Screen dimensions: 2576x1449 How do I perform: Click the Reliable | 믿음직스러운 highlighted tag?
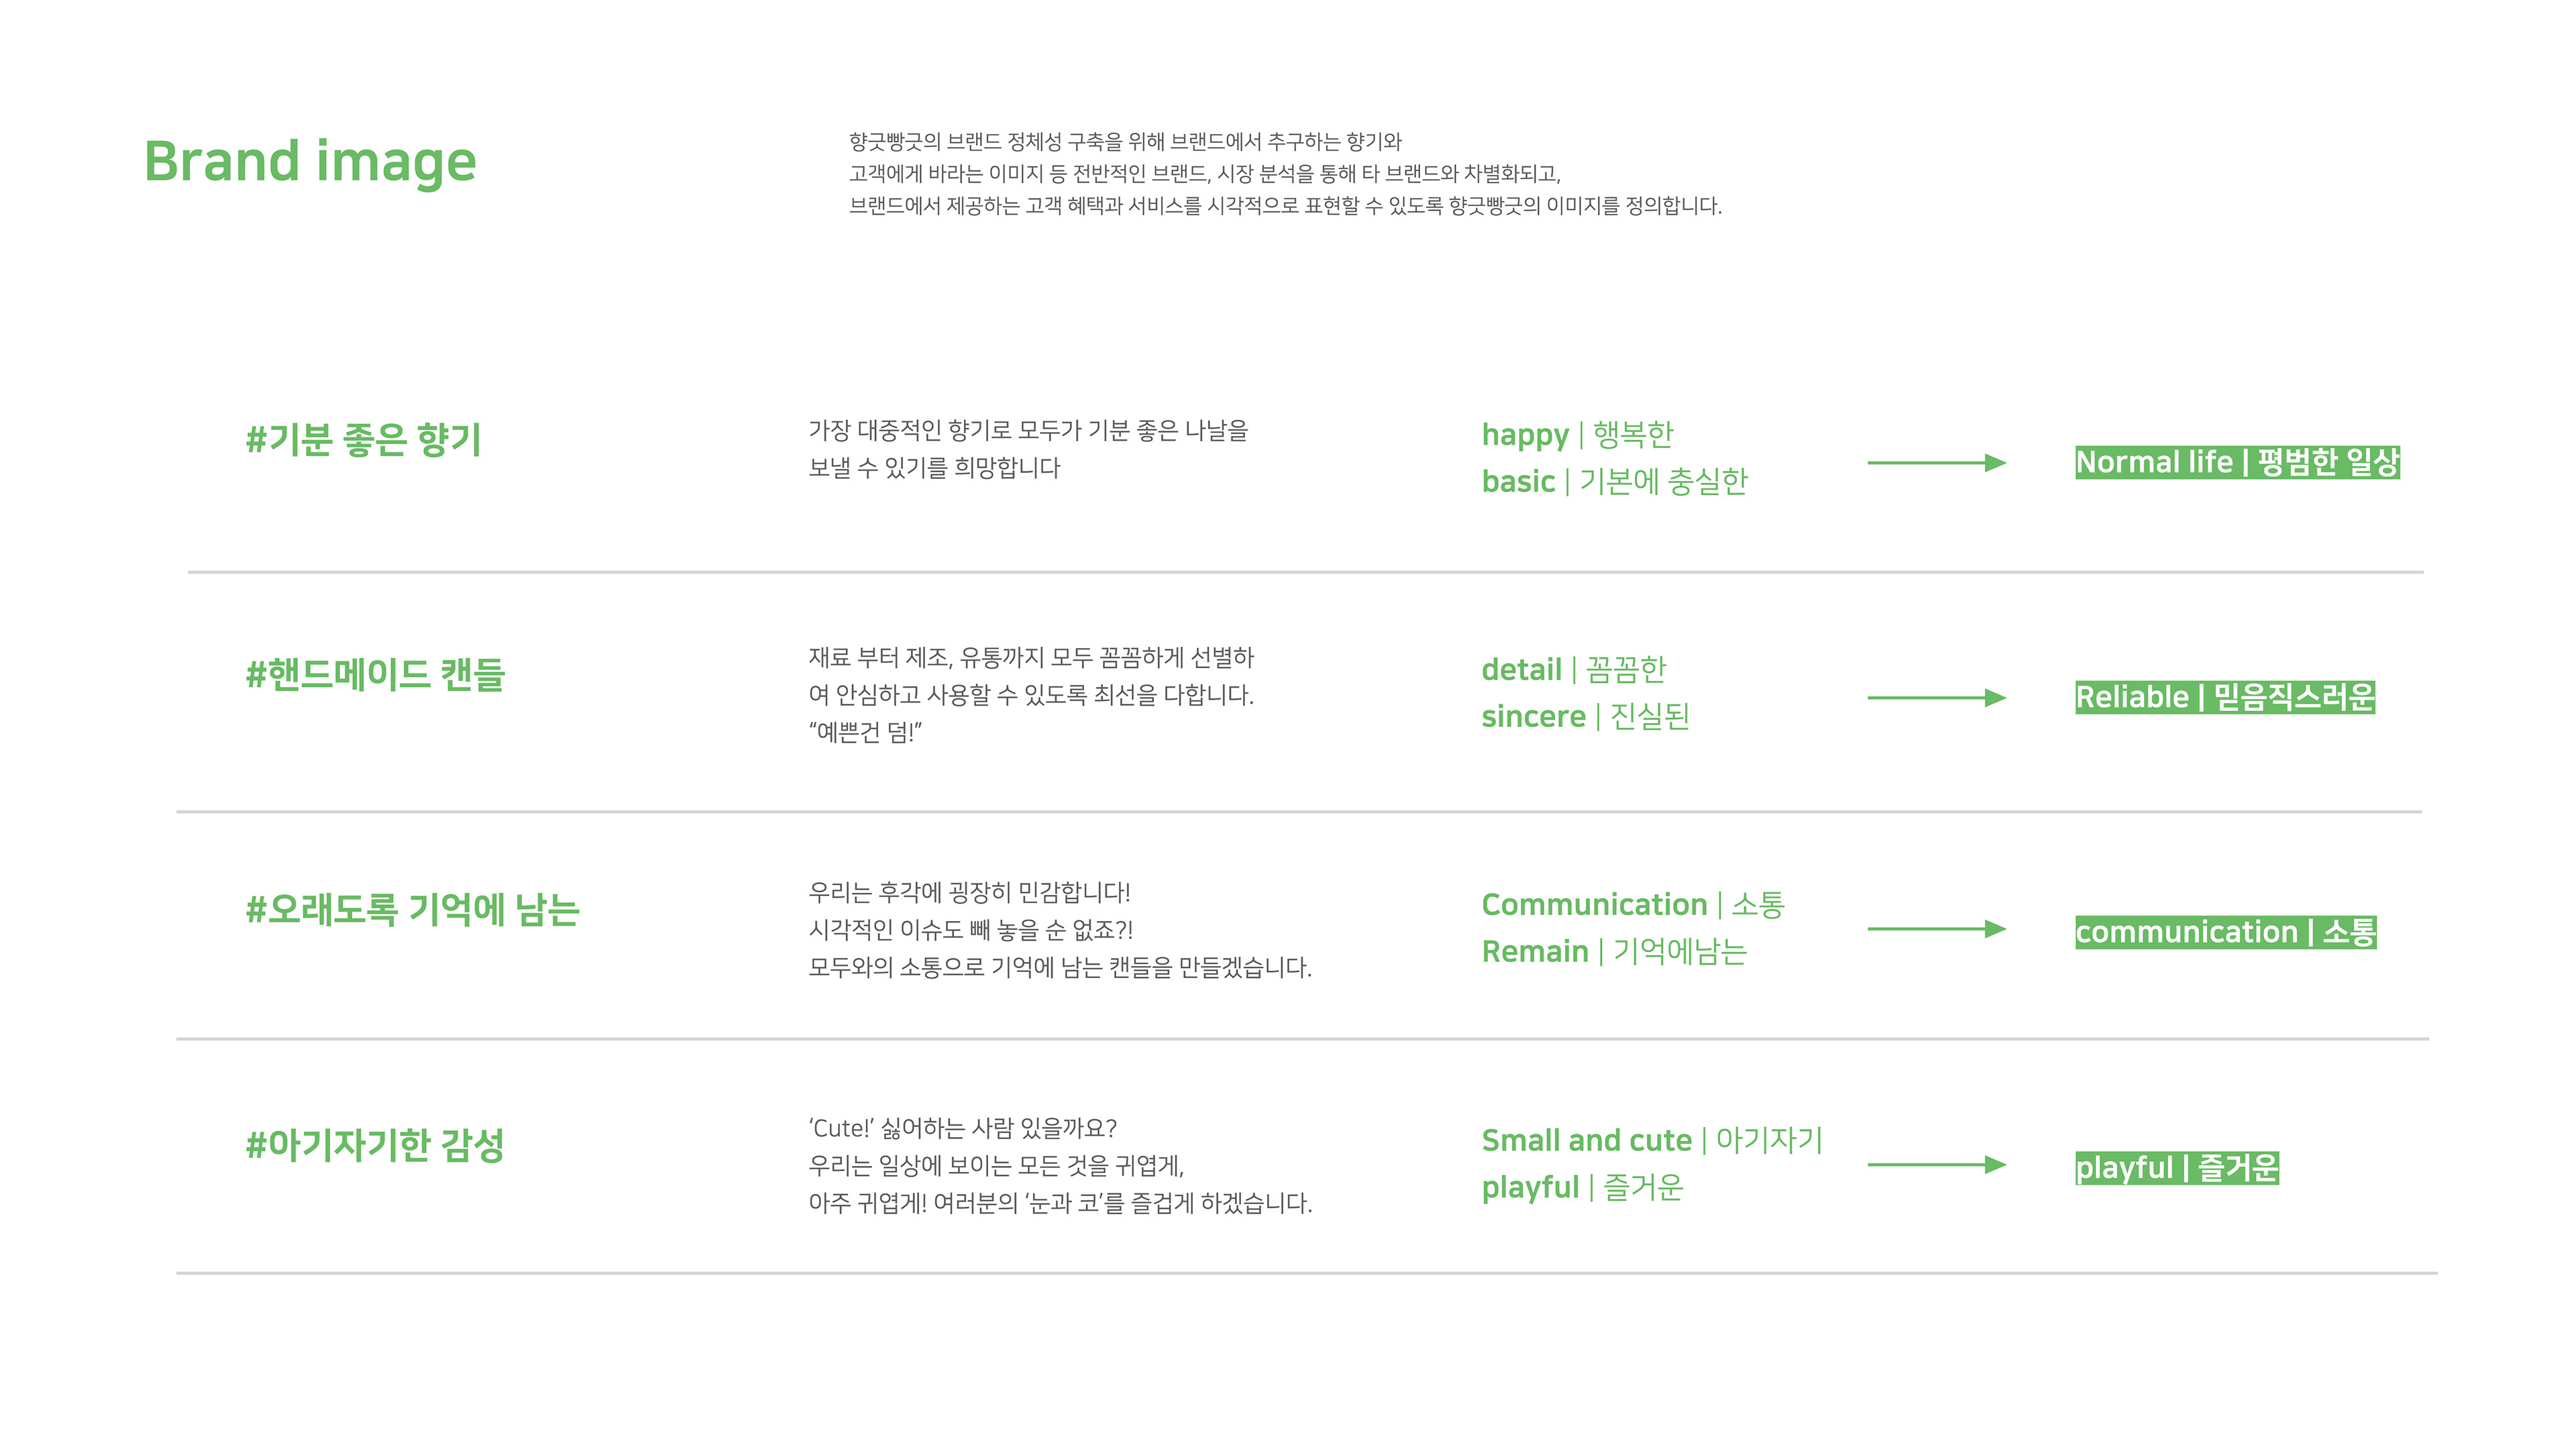tap(2225, 697)
